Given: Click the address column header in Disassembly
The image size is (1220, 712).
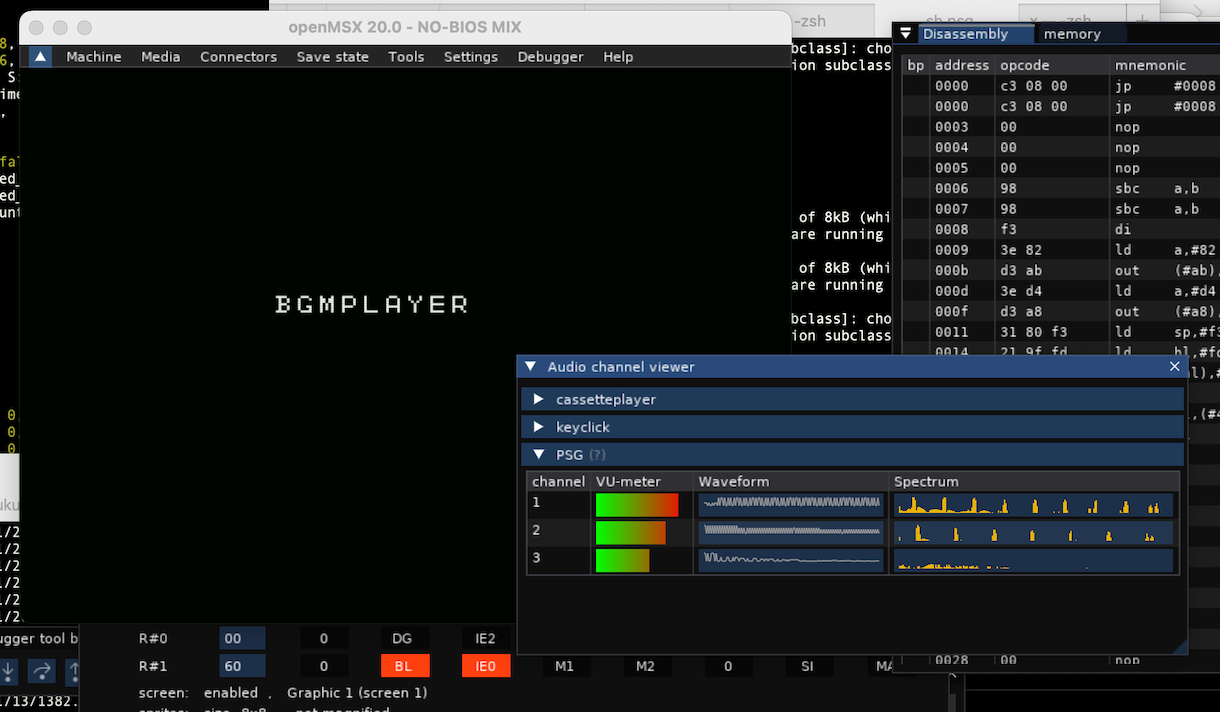Looking at the screenshot, I should pyautogui.click(x=961, y=65).
